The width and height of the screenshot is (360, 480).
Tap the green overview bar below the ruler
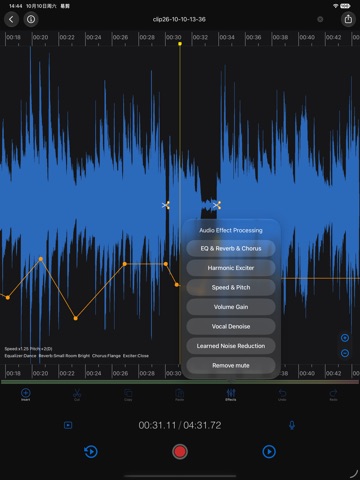point(180,382)
